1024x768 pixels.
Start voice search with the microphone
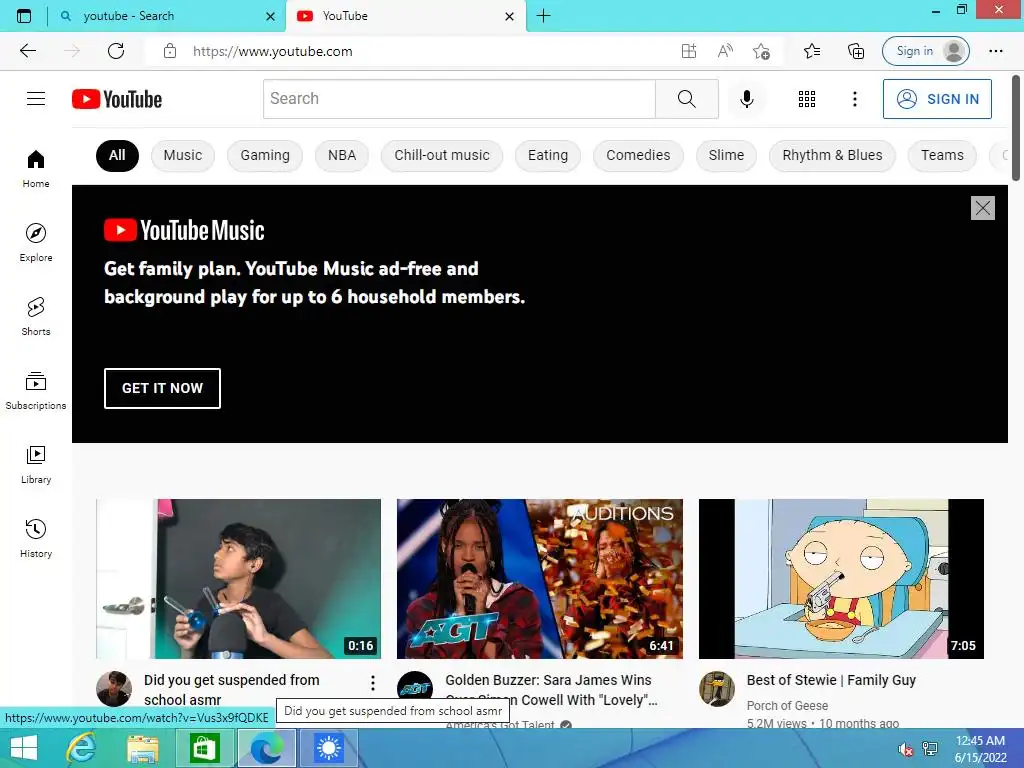746,99
